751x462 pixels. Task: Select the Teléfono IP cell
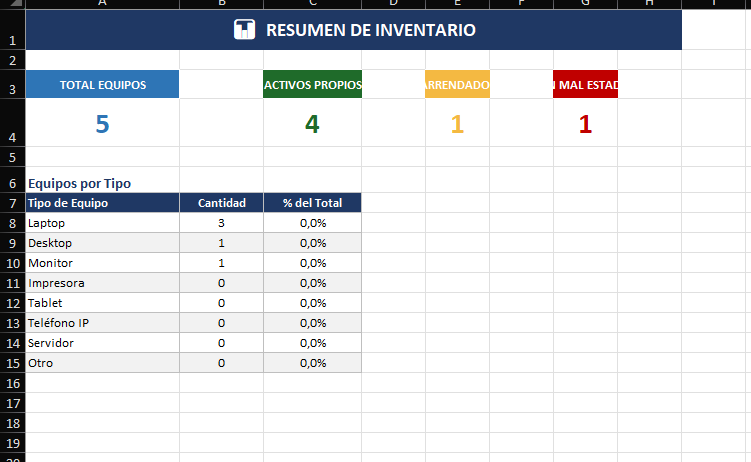click(102, 323)
